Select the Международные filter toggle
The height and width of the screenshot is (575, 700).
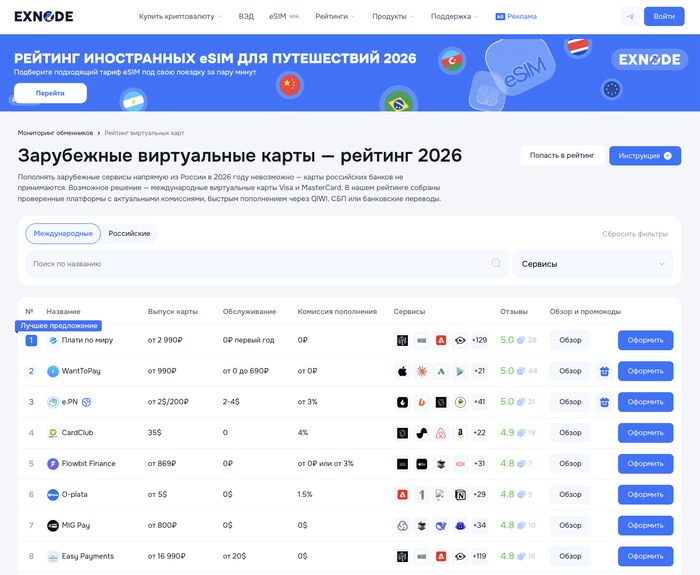point(63,233)
